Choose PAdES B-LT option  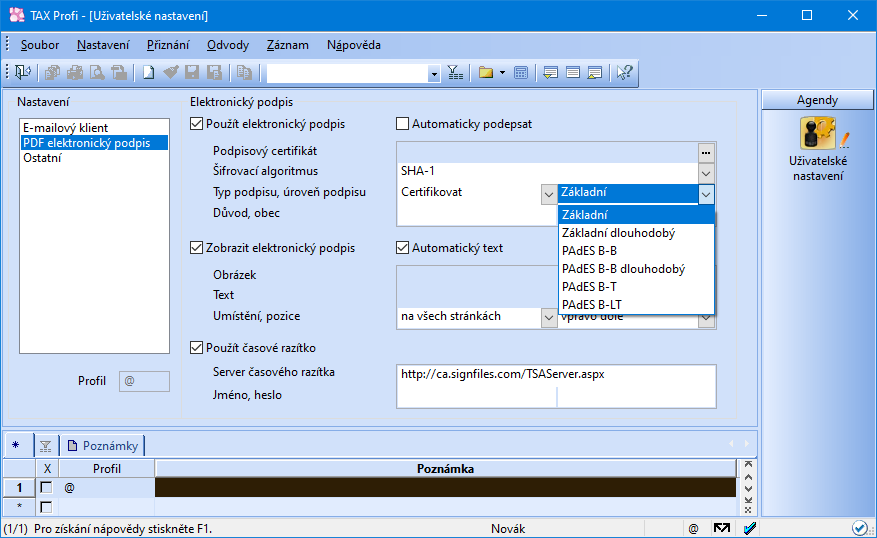click(x=636, y=304)
